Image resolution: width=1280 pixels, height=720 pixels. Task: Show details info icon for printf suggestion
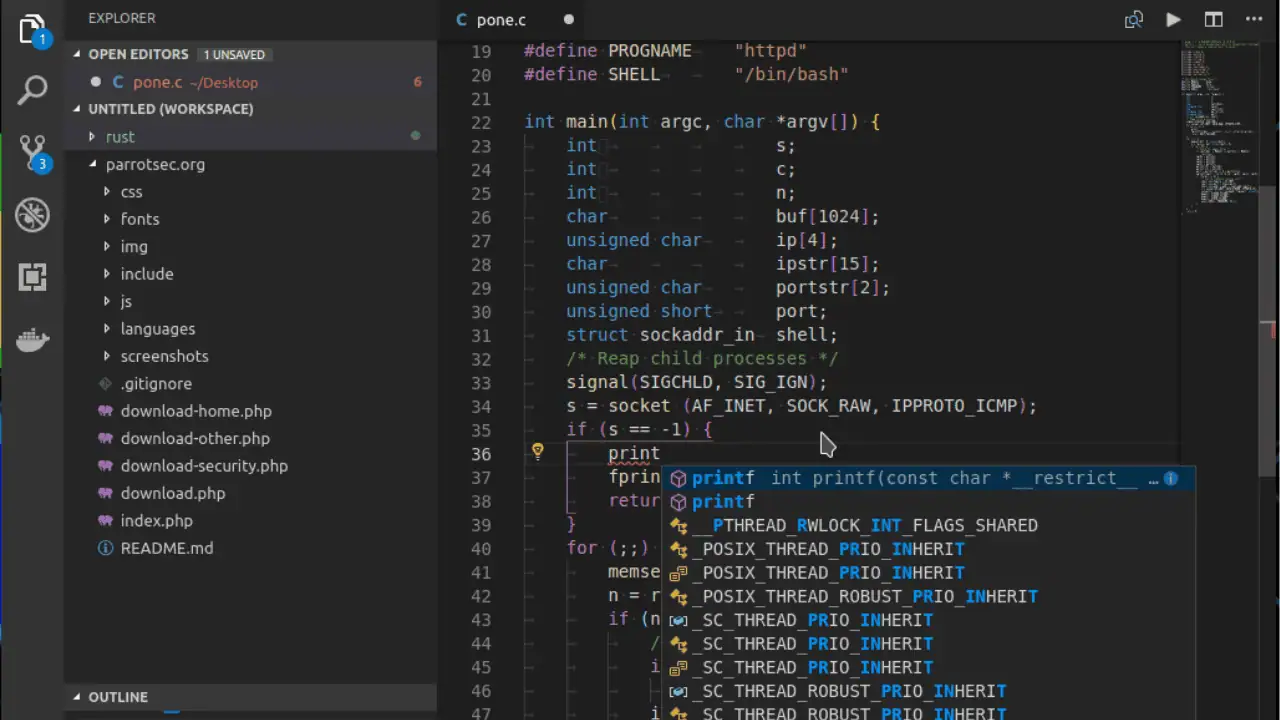(x=1170, y=478)
